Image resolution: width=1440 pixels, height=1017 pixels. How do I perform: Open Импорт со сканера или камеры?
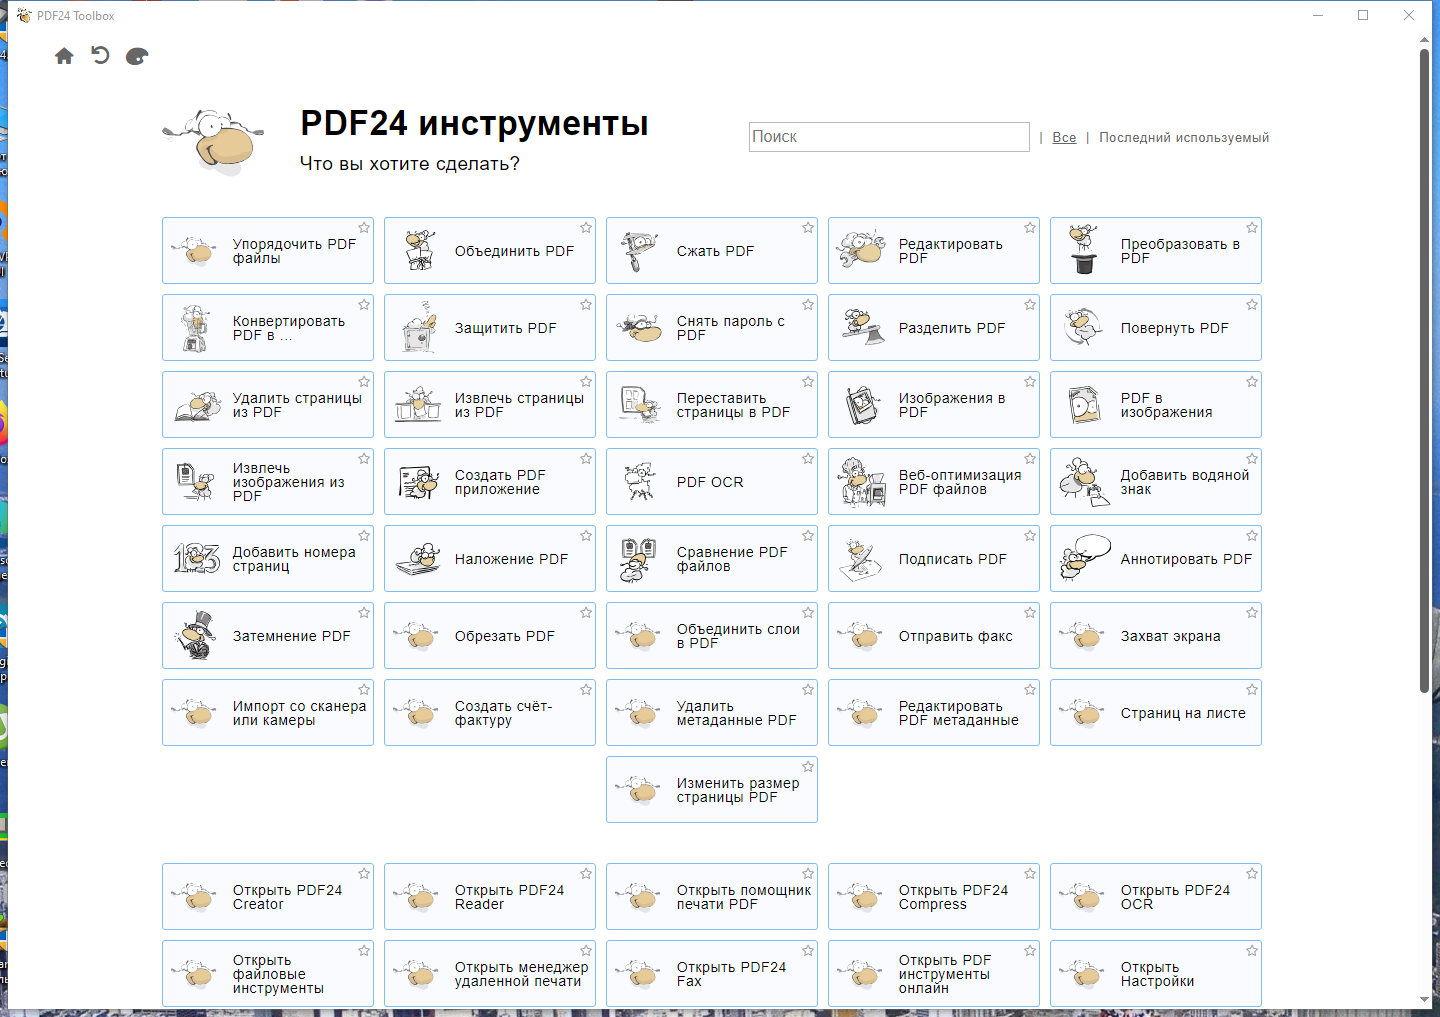click(x=268, y=713)
